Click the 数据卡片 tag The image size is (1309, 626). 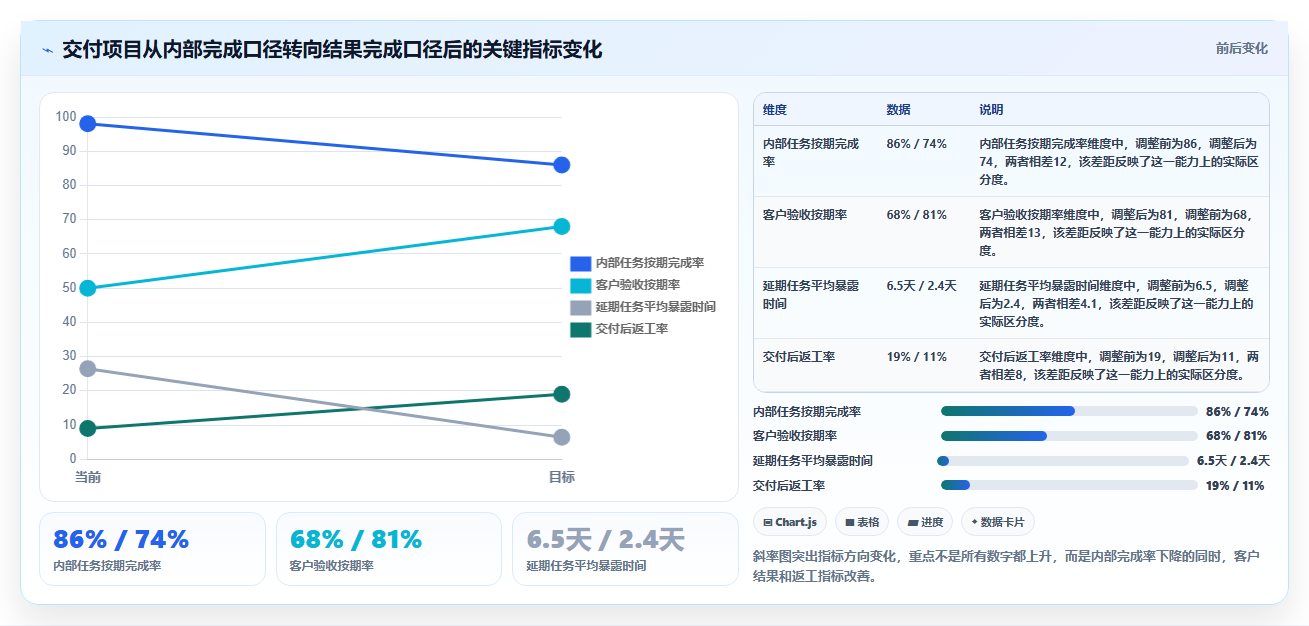click(x=998, y=522)
